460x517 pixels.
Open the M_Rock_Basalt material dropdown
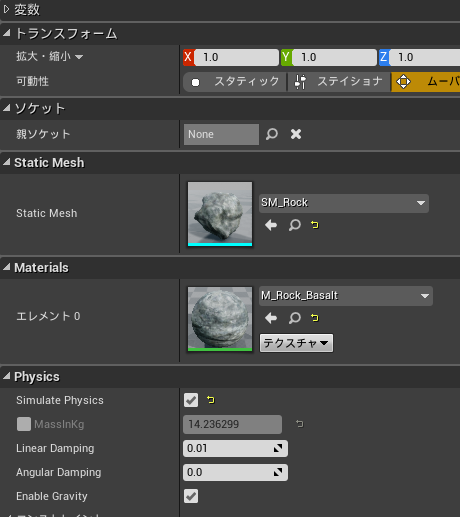pyautogui.click(x=346, y=296)
